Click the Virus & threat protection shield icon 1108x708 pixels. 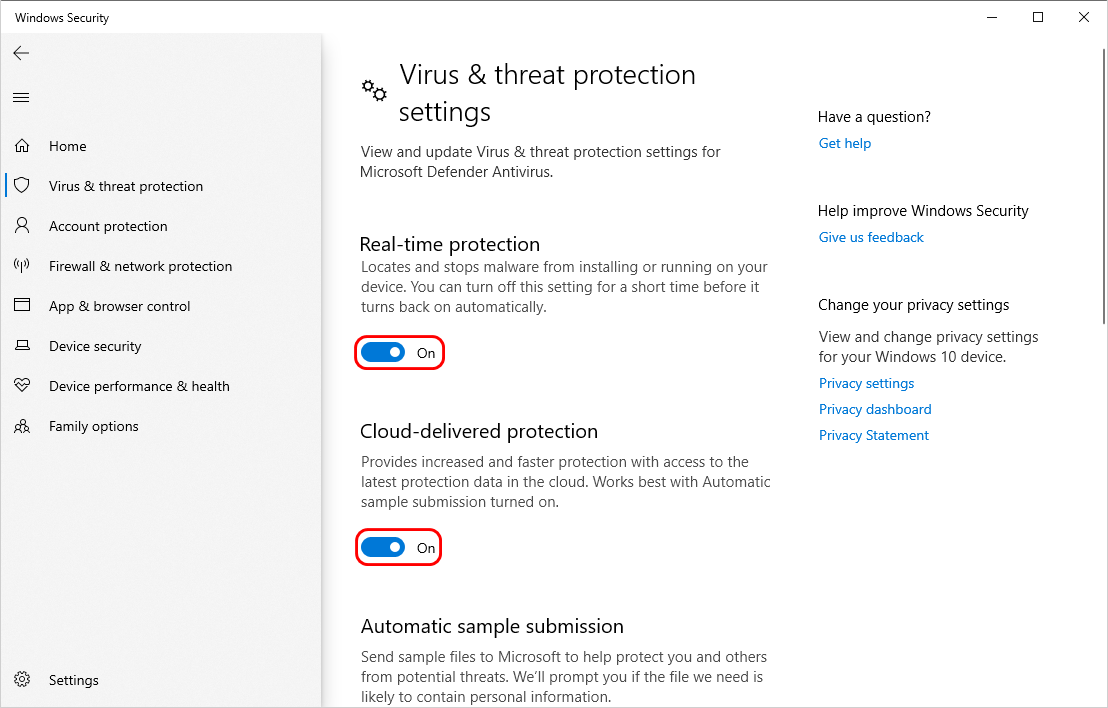pos(21,186)
